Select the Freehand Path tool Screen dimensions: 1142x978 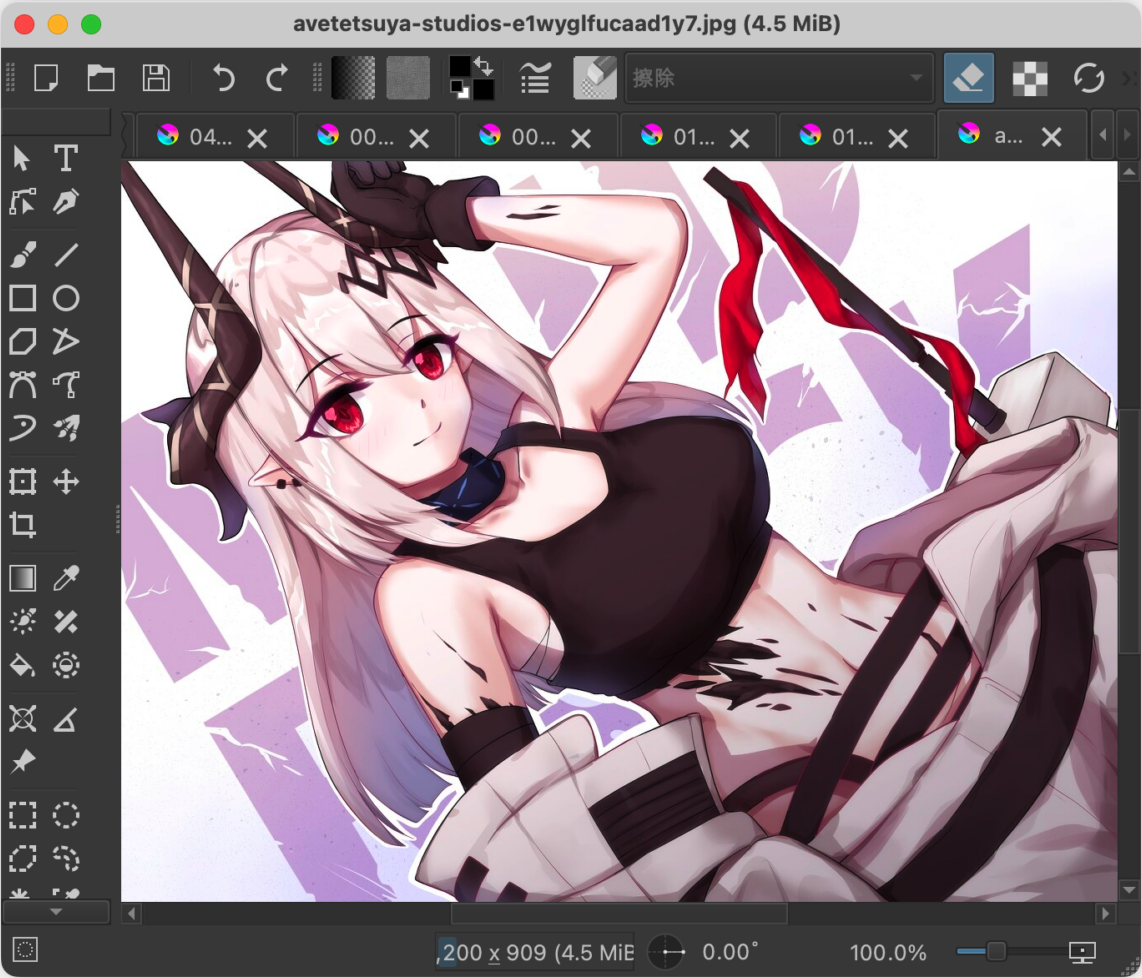(66, 385)
